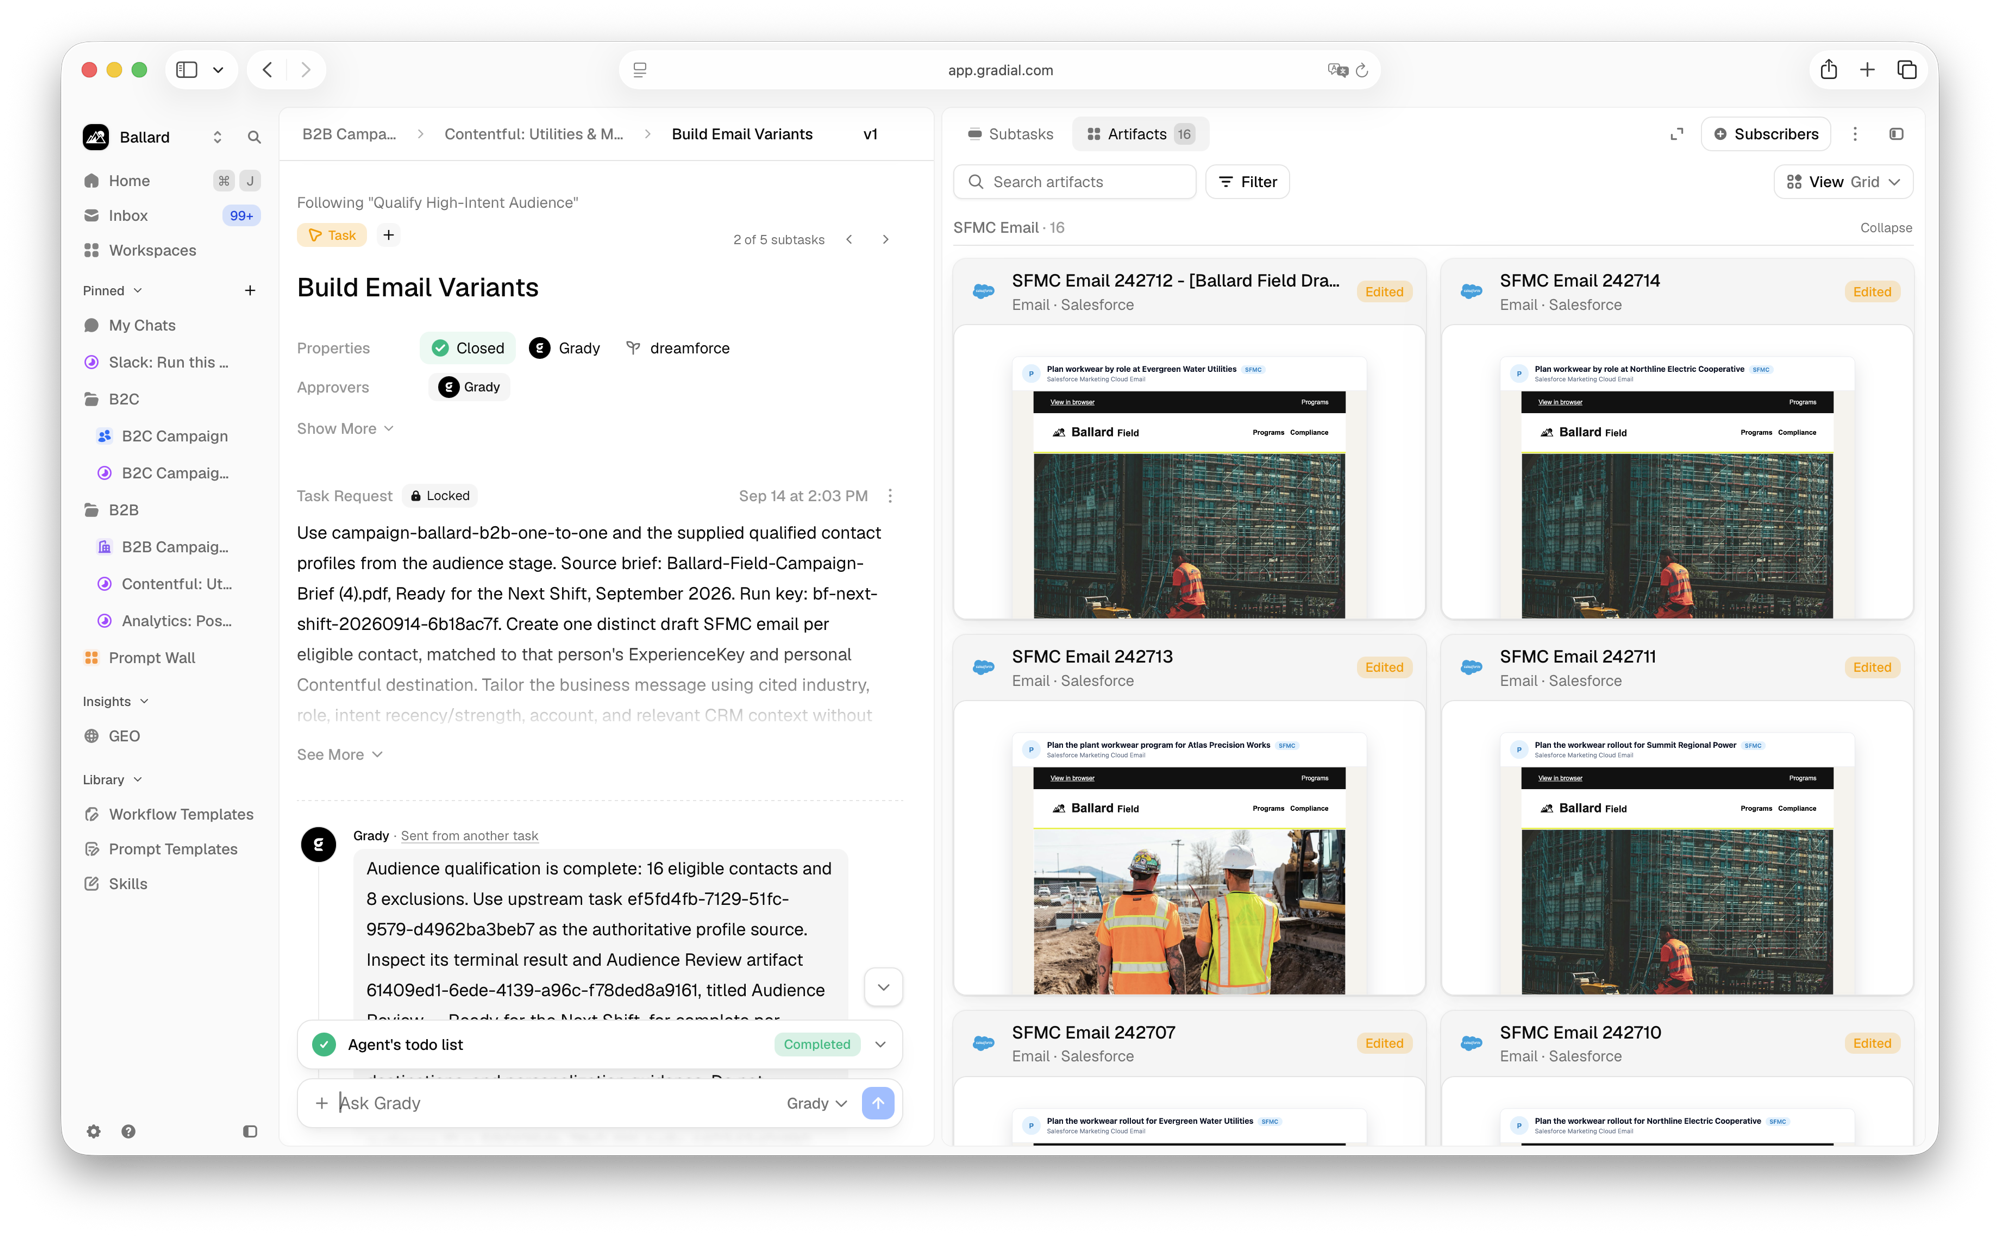
Task: Switch to the Subtasks tab
Action: tap(1010, 134)
